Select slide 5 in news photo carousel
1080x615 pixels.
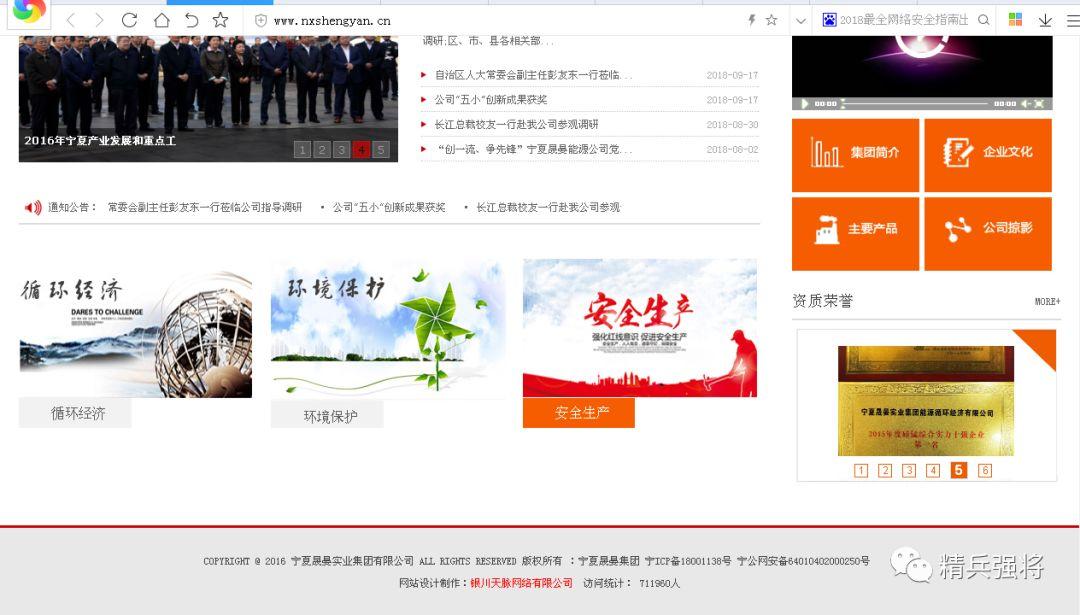click(381, 149)
